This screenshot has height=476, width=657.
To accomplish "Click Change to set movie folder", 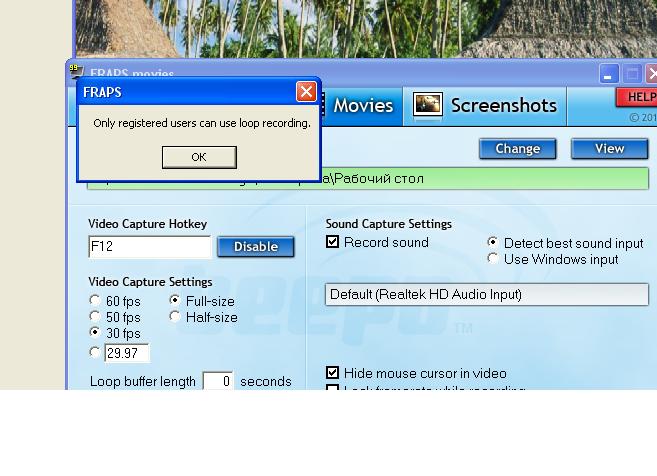I will tap(517, 149).
